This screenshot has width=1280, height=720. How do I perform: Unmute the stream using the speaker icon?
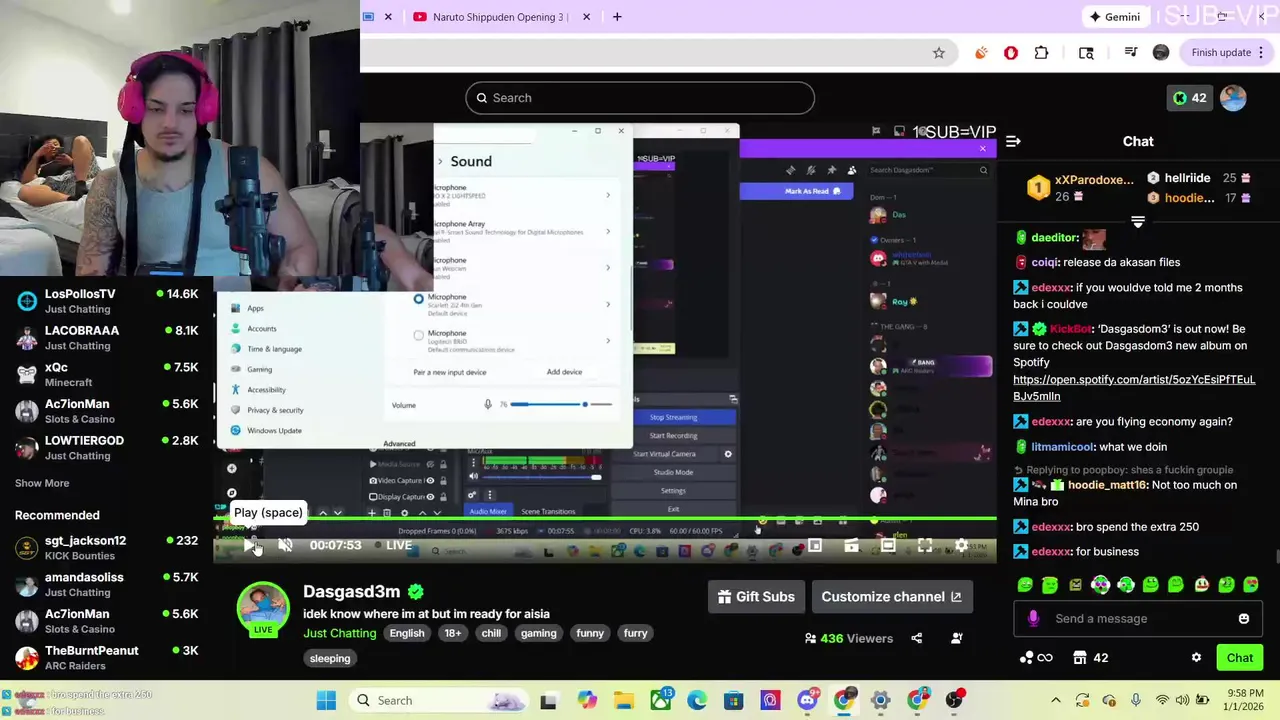click(285, 545)
